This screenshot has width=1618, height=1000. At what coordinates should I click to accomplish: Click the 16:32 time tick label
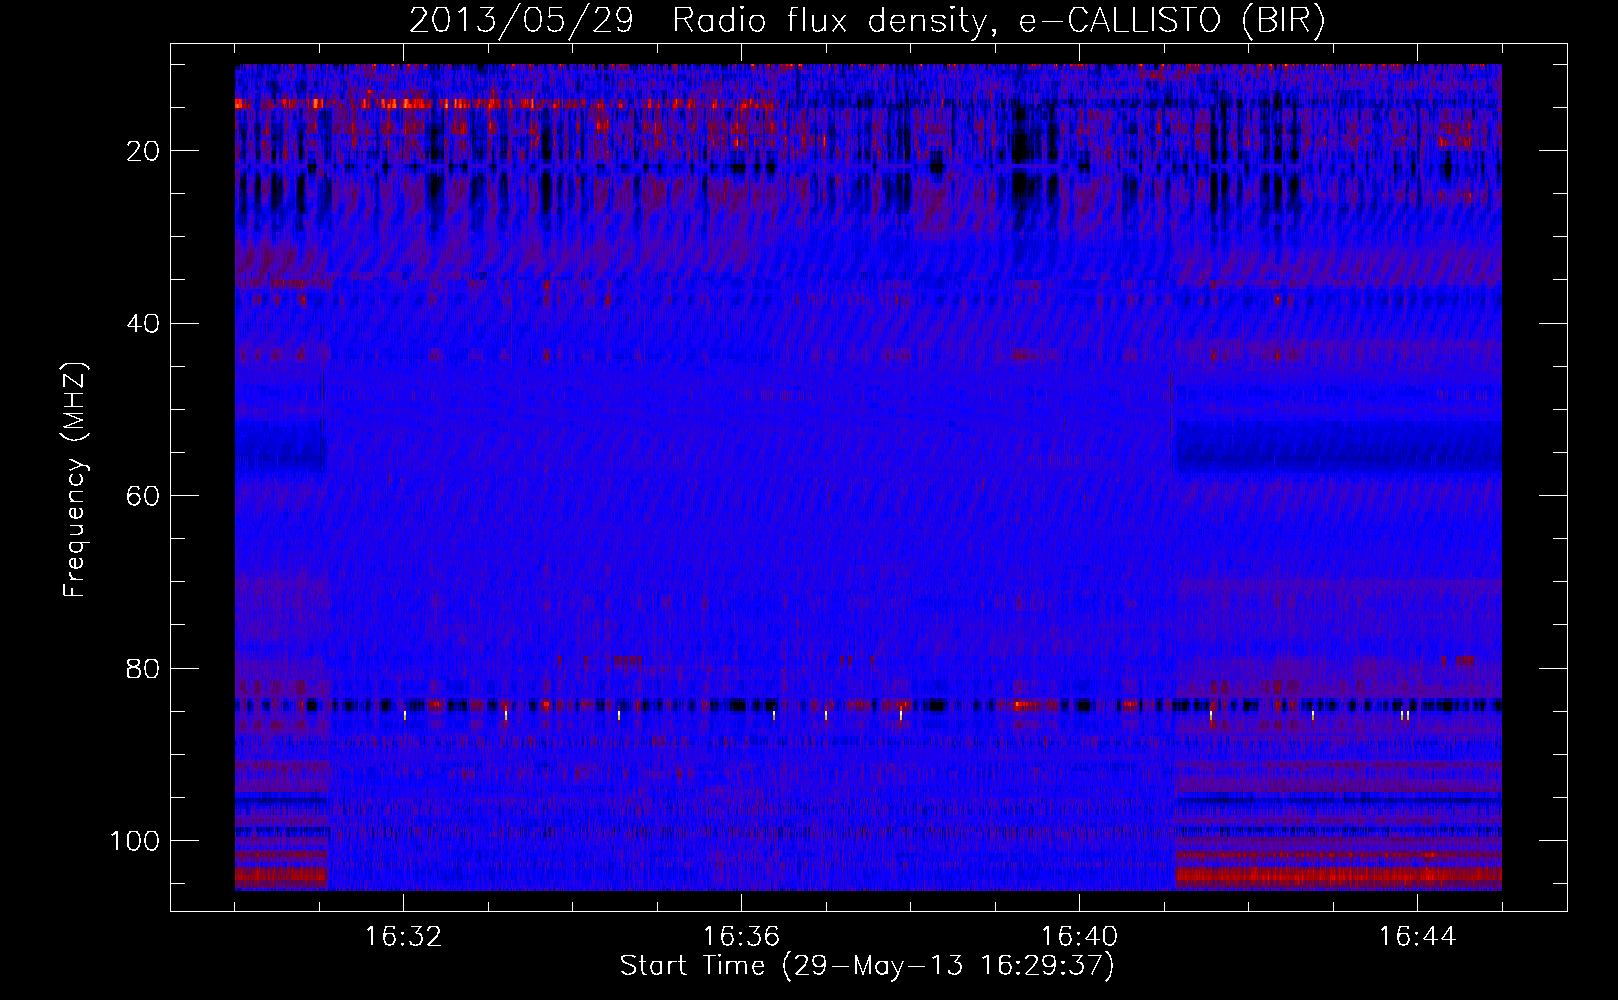(x=403, y=936)
